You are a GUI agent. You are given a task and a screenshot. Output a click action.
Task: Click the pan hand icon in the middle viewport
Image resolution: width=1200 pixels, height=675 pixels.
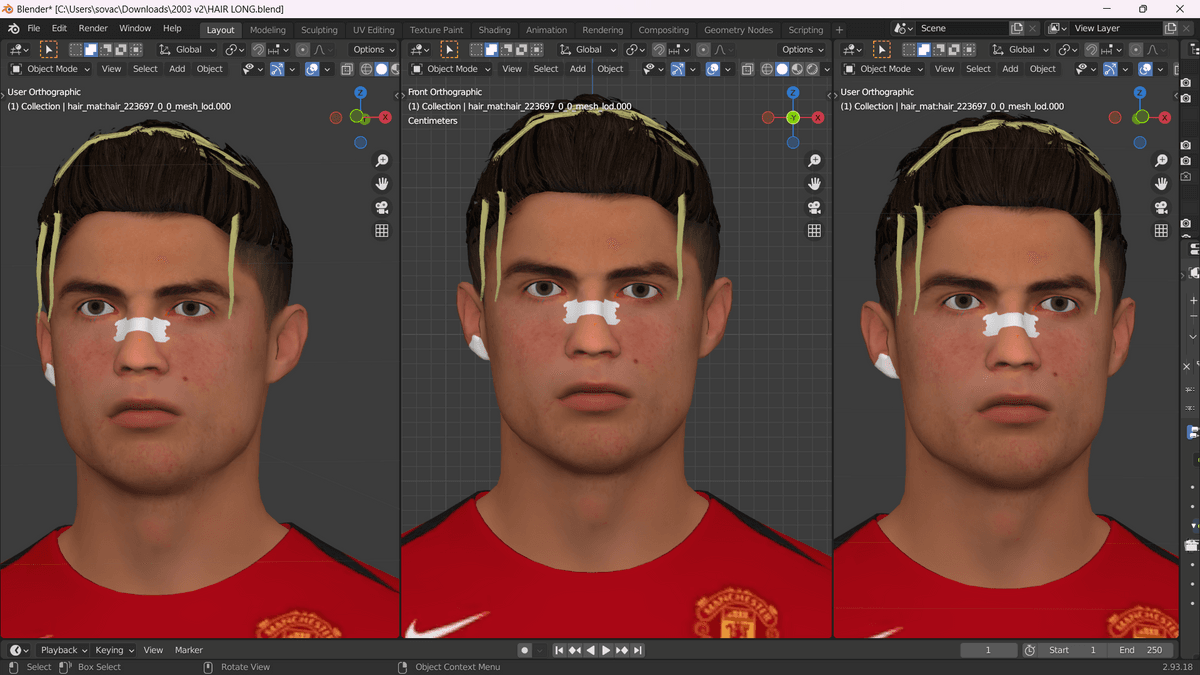click(x=814, y=184)
